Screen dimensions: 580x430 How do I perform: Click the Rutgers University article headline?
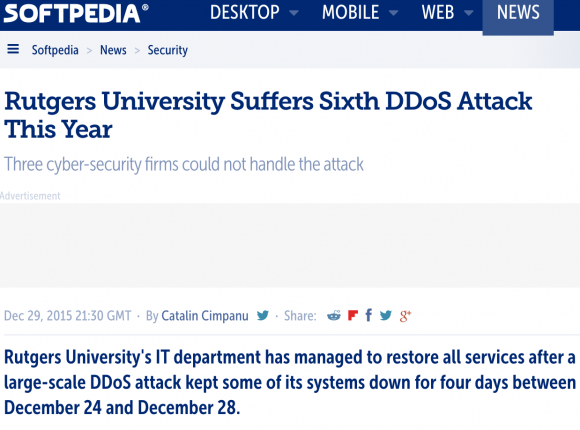click(268, 115)
